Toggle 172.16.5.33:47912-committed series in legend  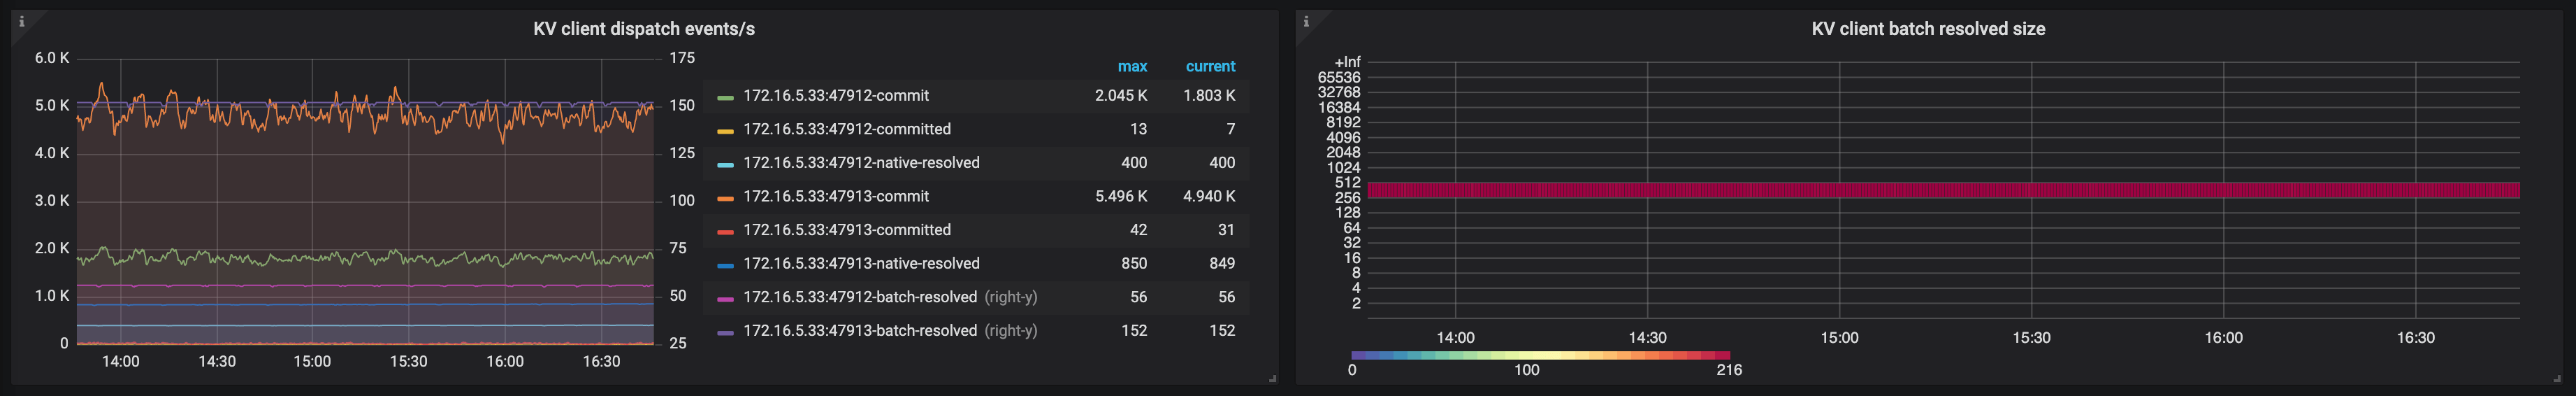coord(846,129)
